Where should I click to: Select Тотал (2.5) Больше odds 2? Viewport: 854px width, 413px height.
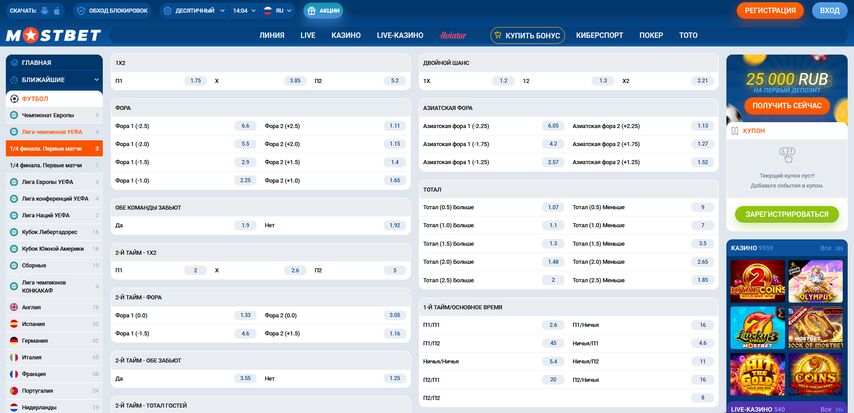point(553,280)
